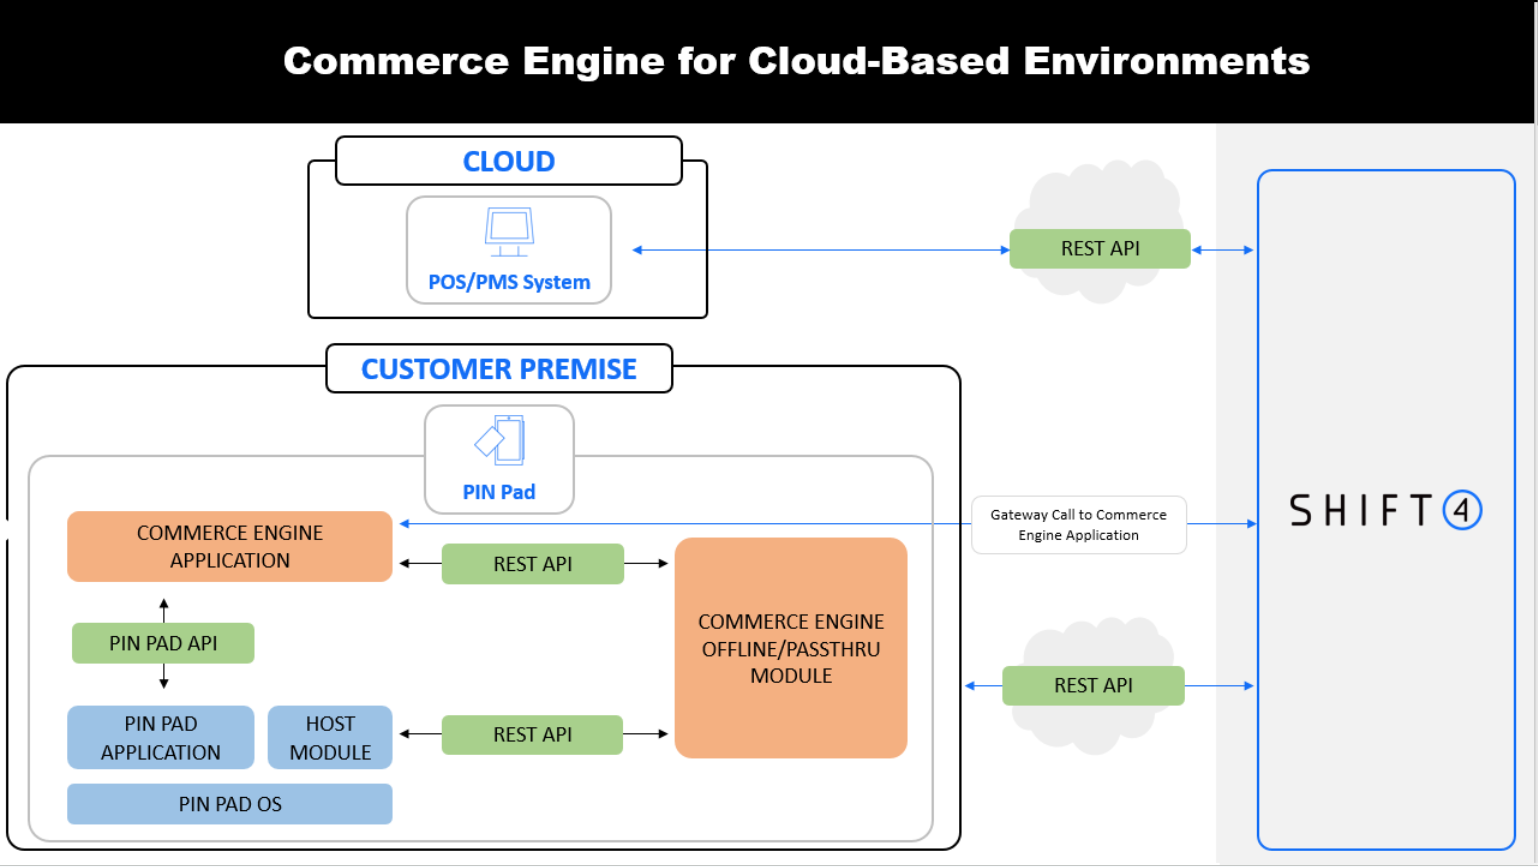Click the HOST MODULE blue box

[330, 738]
